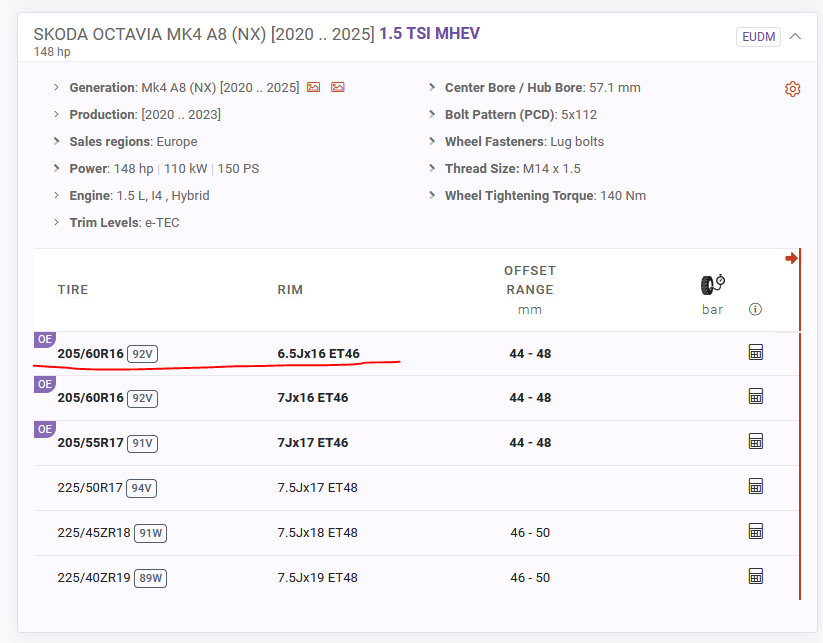Image resolution: width=823 pixels, height=643 pixels.
Task: Click rim 6.5Jx16 ET46
Action: [319, 354]
